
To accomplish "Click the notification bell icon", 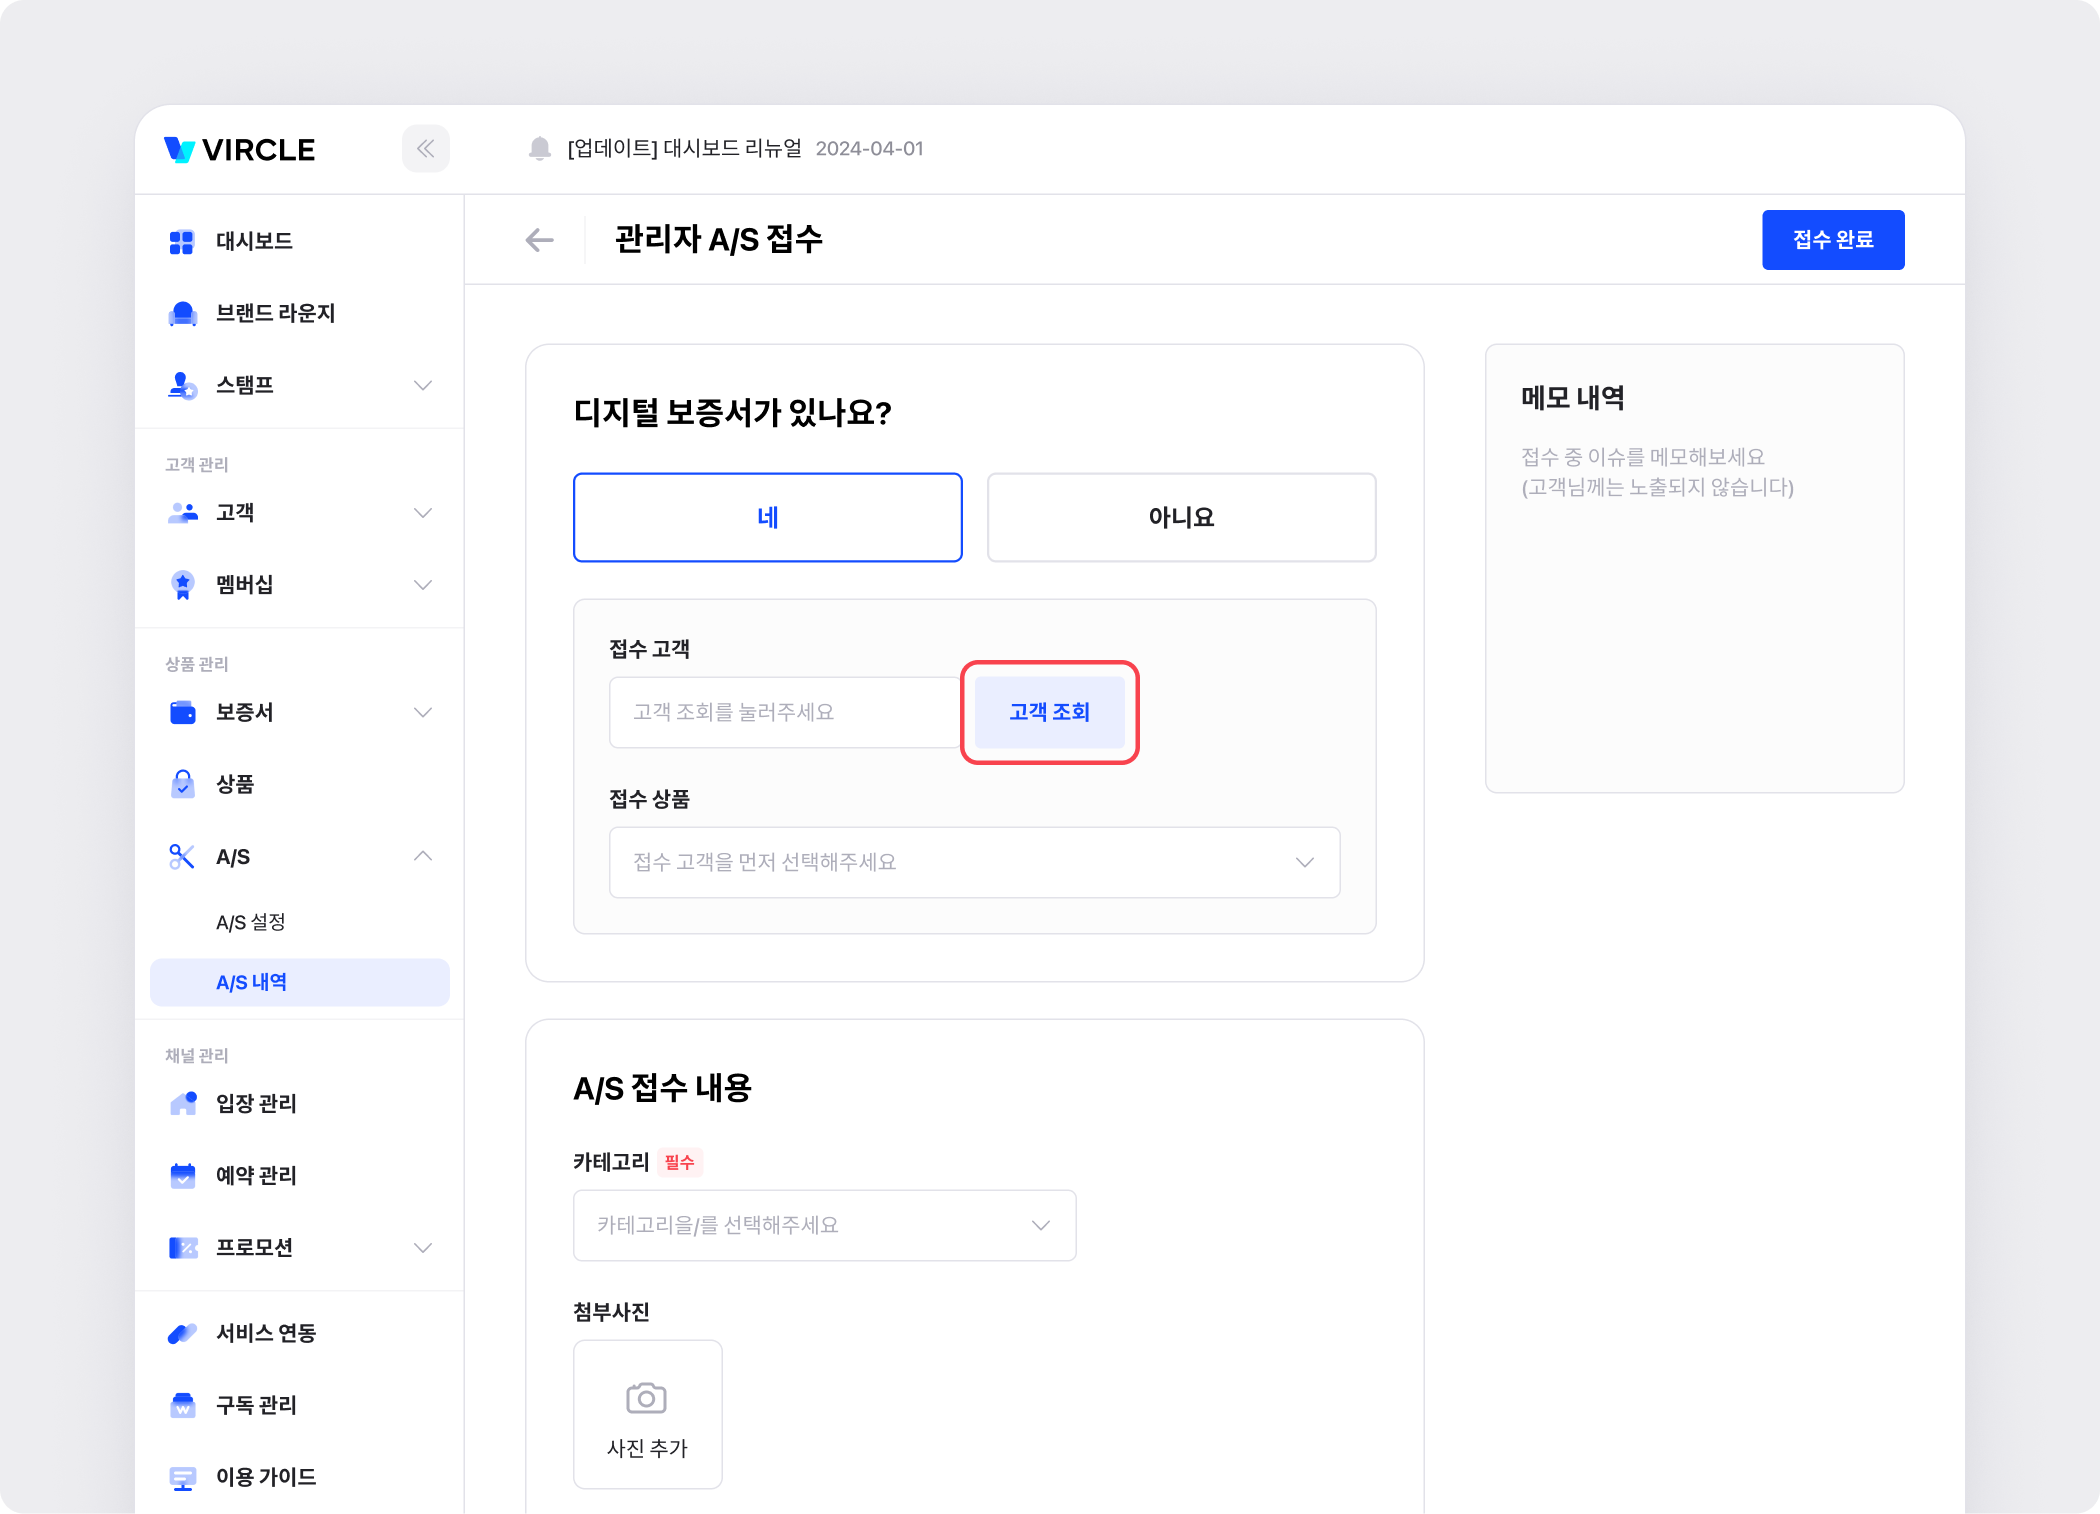I will (539, 149).
